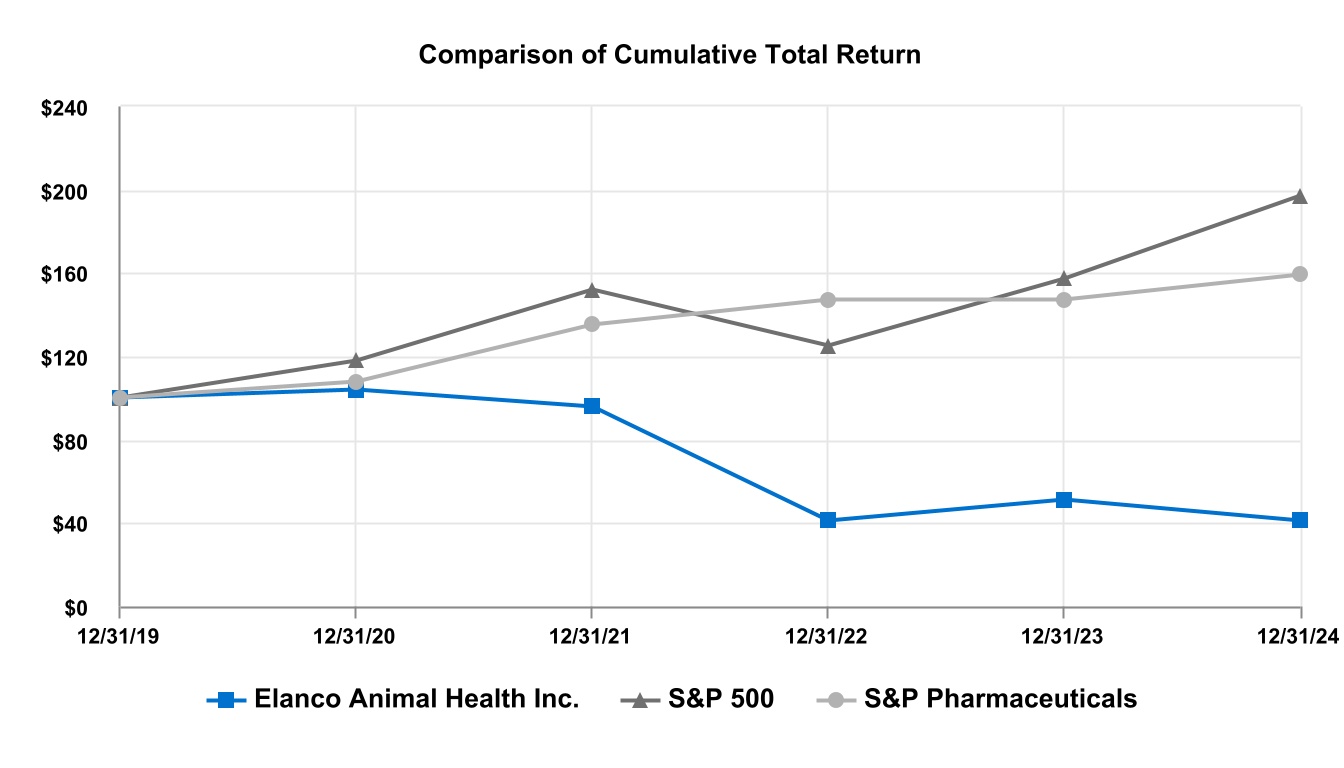This screenshot has width=1344, height=768.
Task: Click the chart title Comparison of Cumulative Total Return
Action: tap(669, 55)
